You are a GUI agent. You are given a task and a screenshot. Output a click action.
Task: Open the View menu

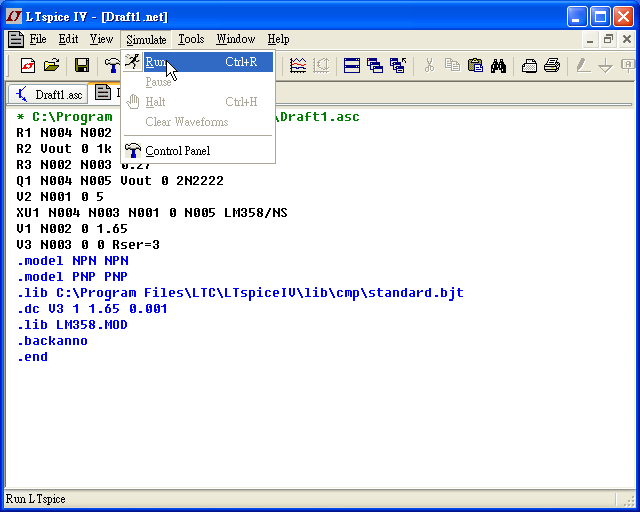point(101,39)
